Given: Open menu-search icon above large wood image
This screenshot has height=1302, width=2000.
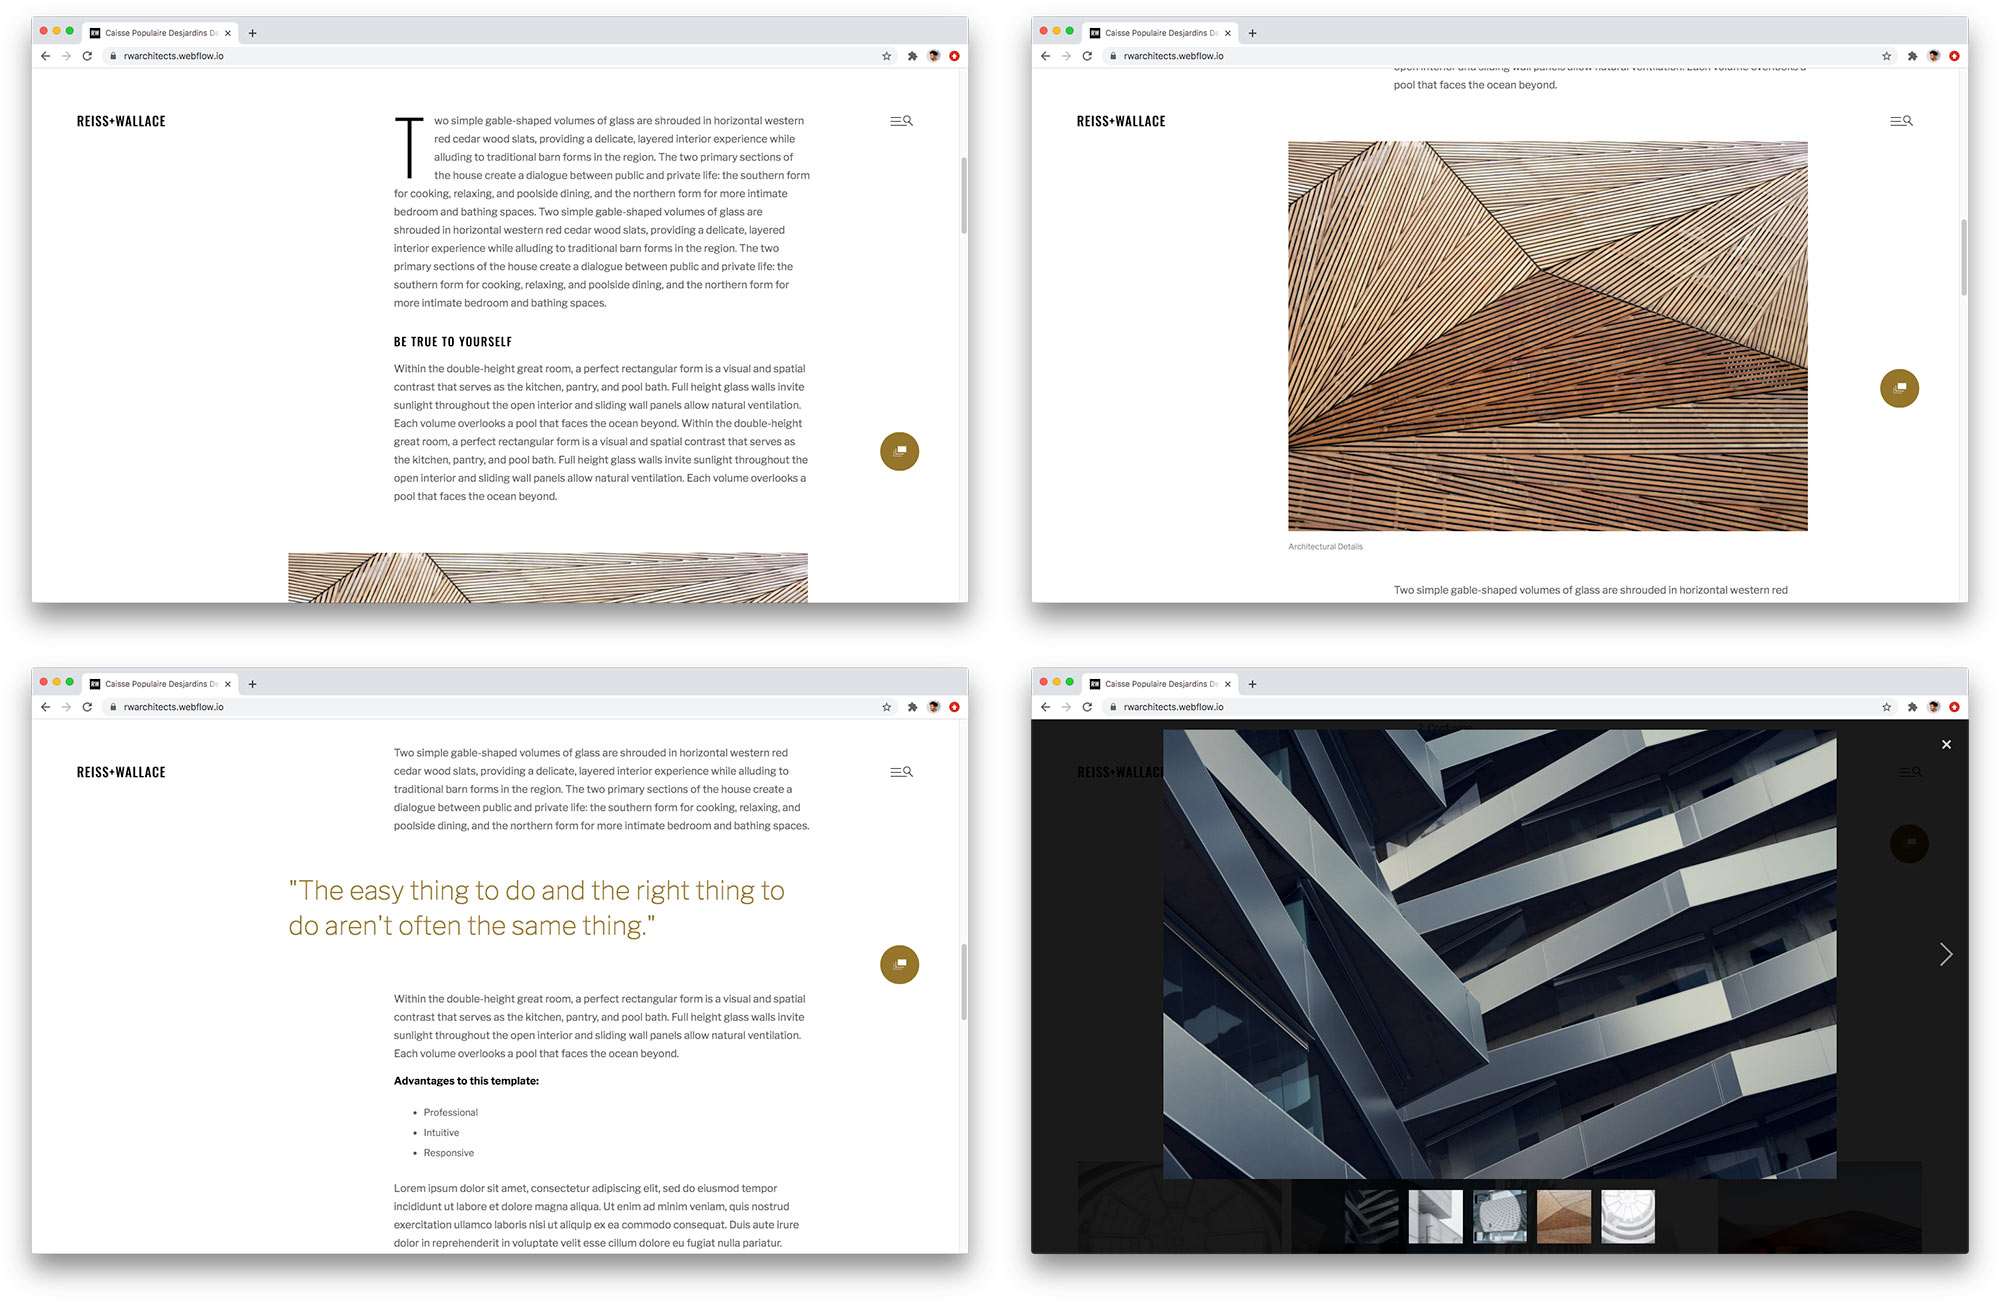Looking at the screenshot, I should point(1901,121).
